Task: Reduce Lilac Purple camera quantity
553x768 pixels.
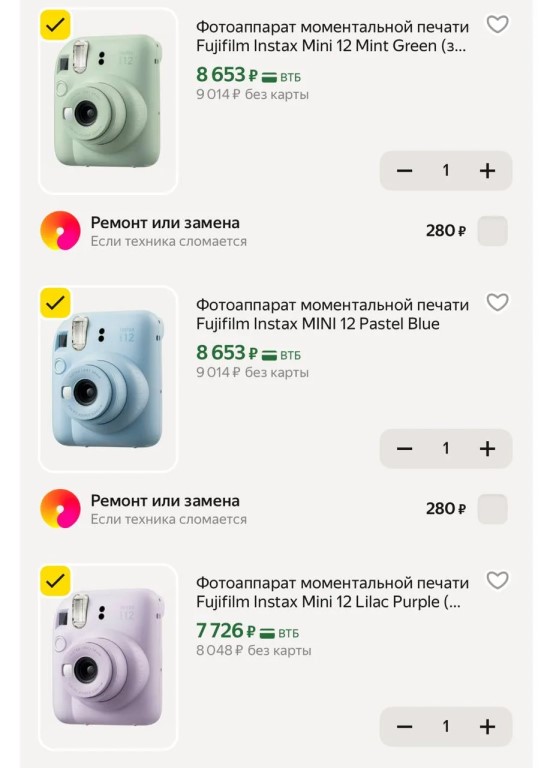Action: click(x=405, y=726)
